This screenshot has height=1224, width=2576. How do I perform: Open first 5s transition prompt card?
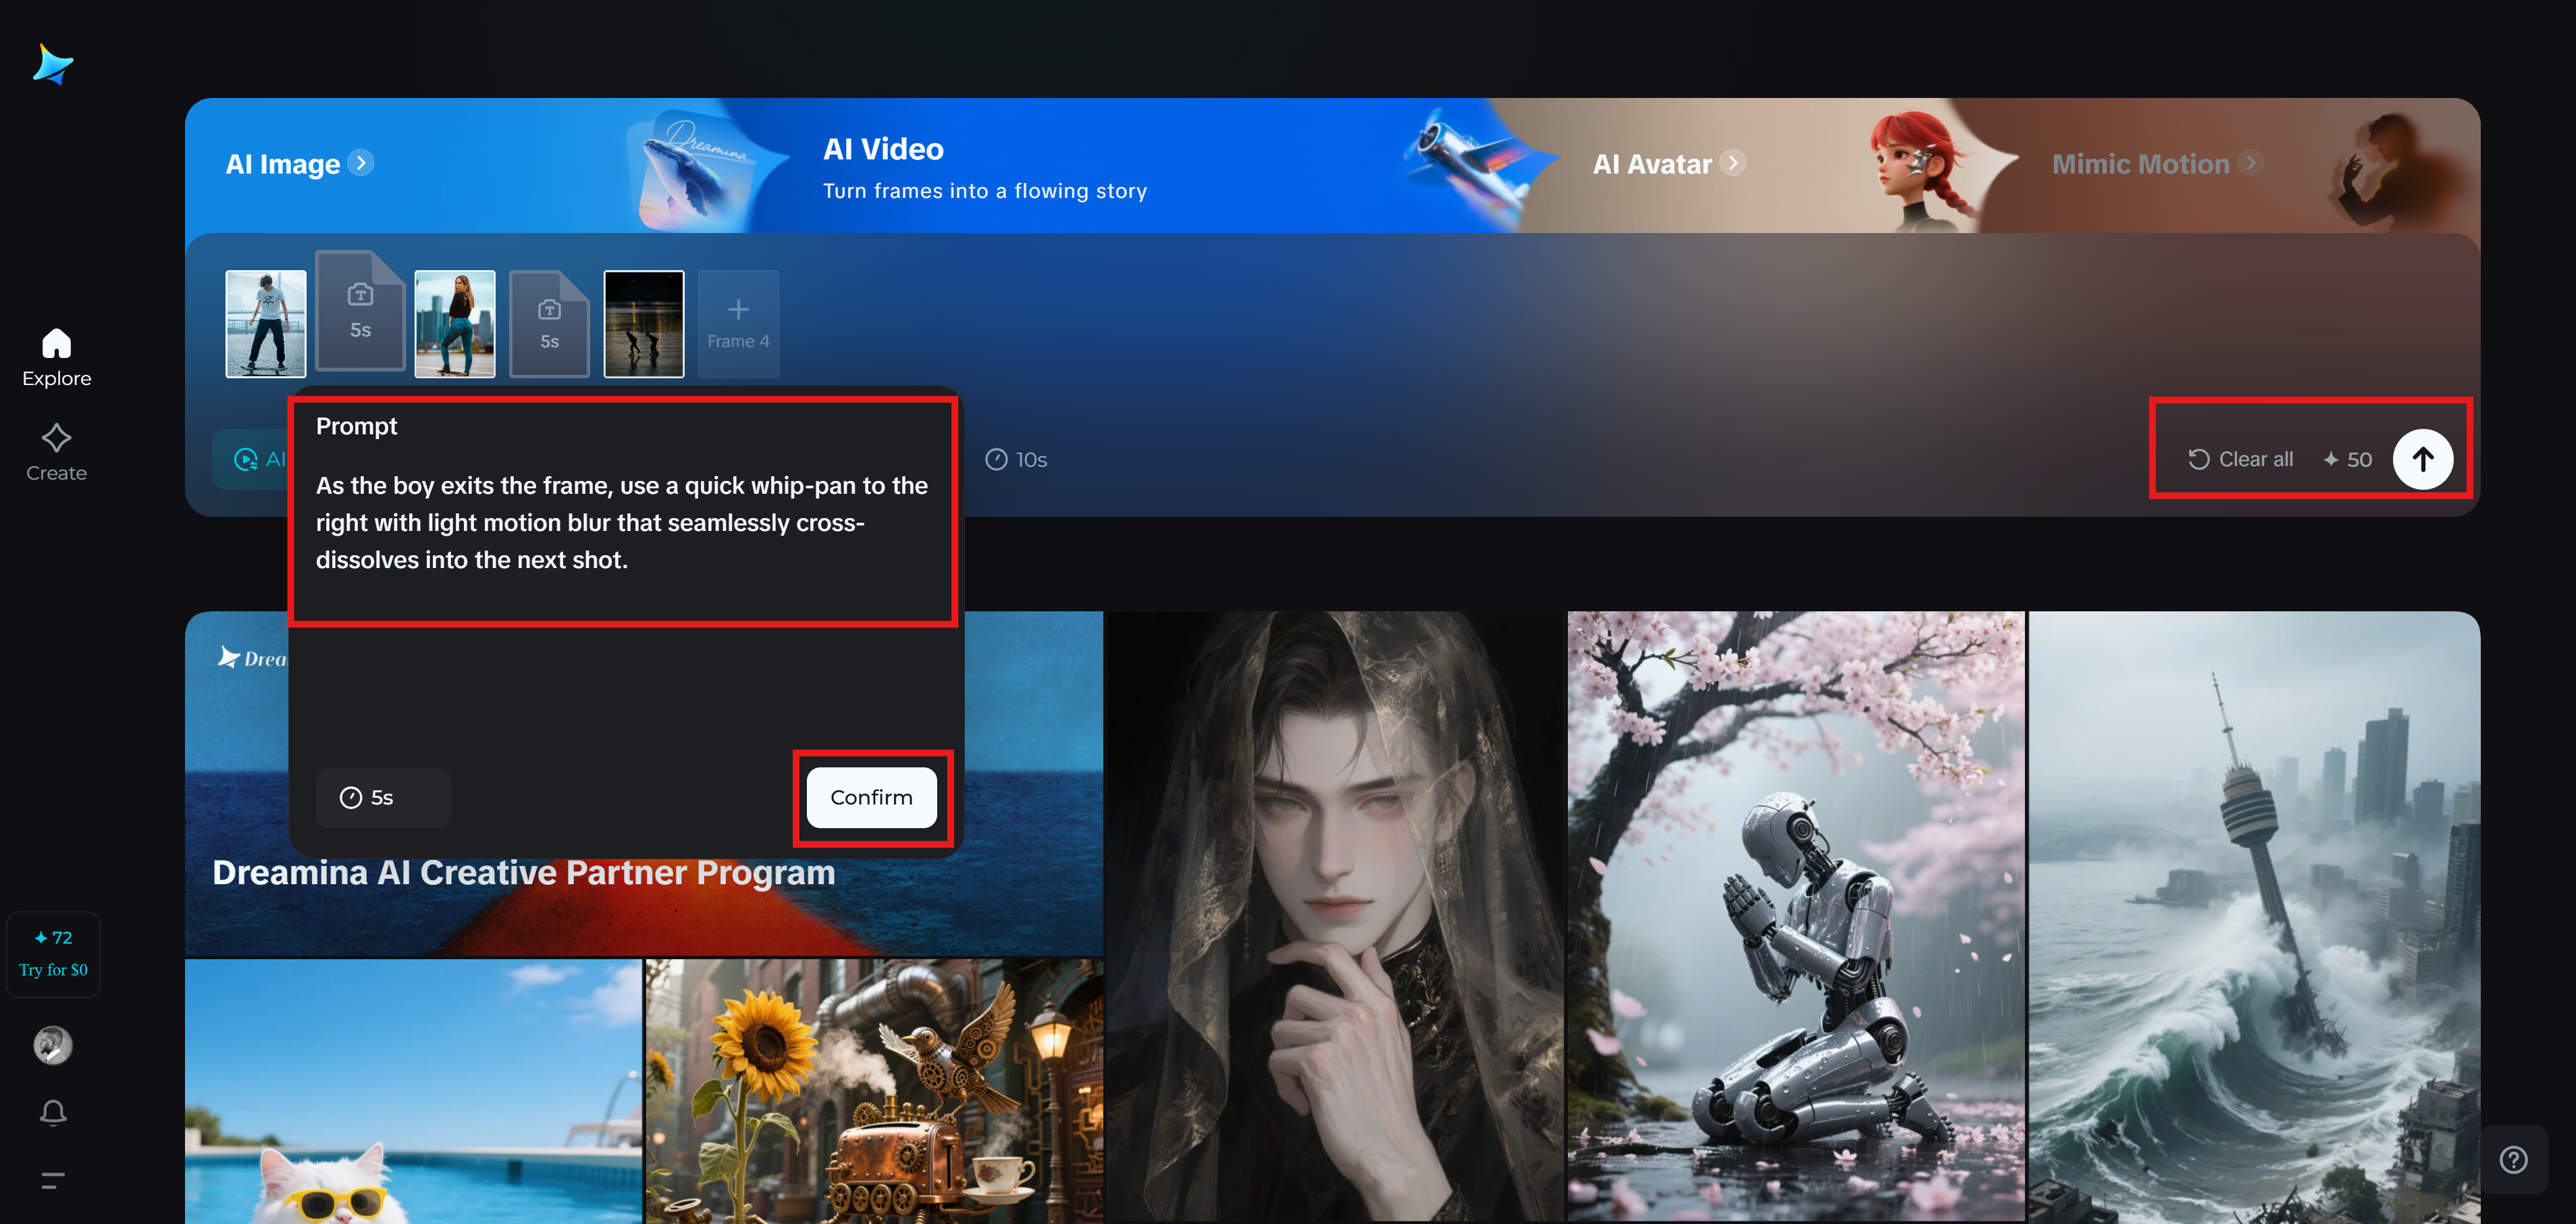[x=360, y=312]
